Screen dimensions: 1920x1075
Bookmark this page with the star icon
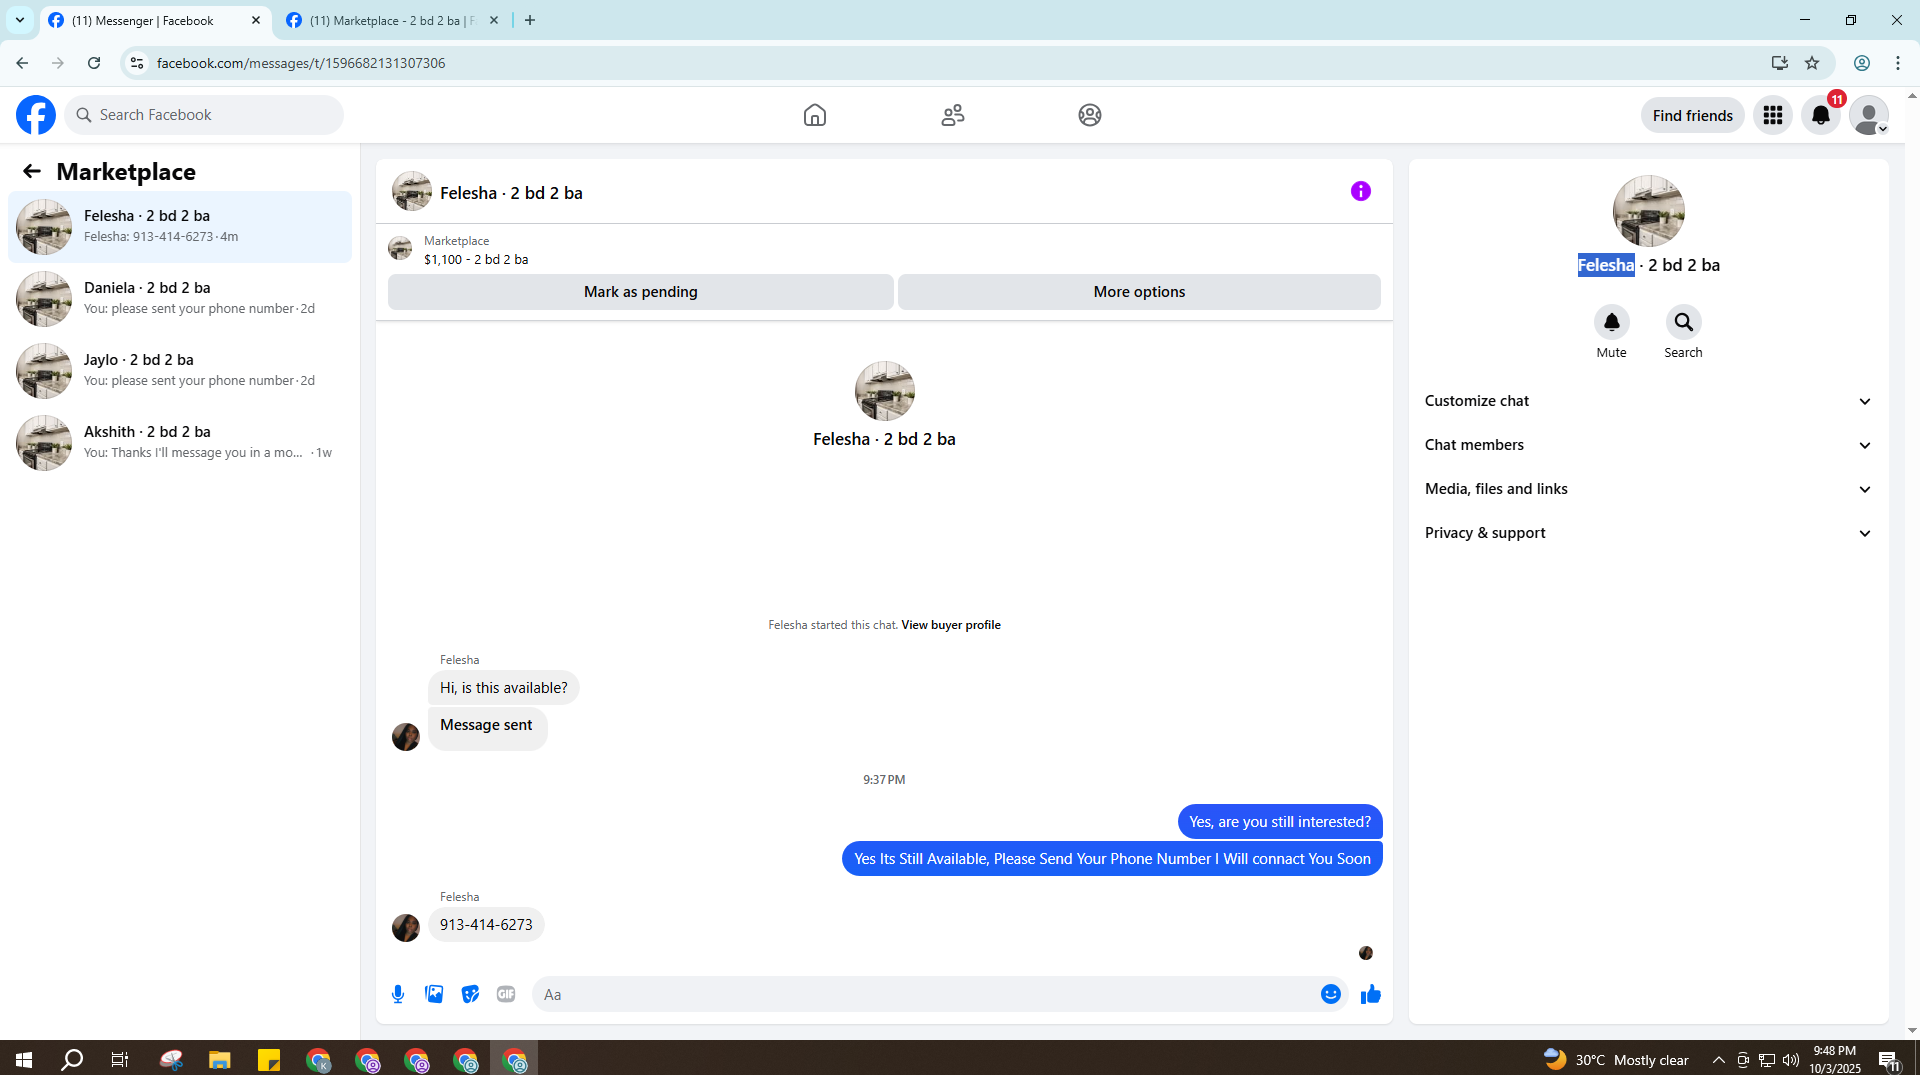pos(1812,63)
